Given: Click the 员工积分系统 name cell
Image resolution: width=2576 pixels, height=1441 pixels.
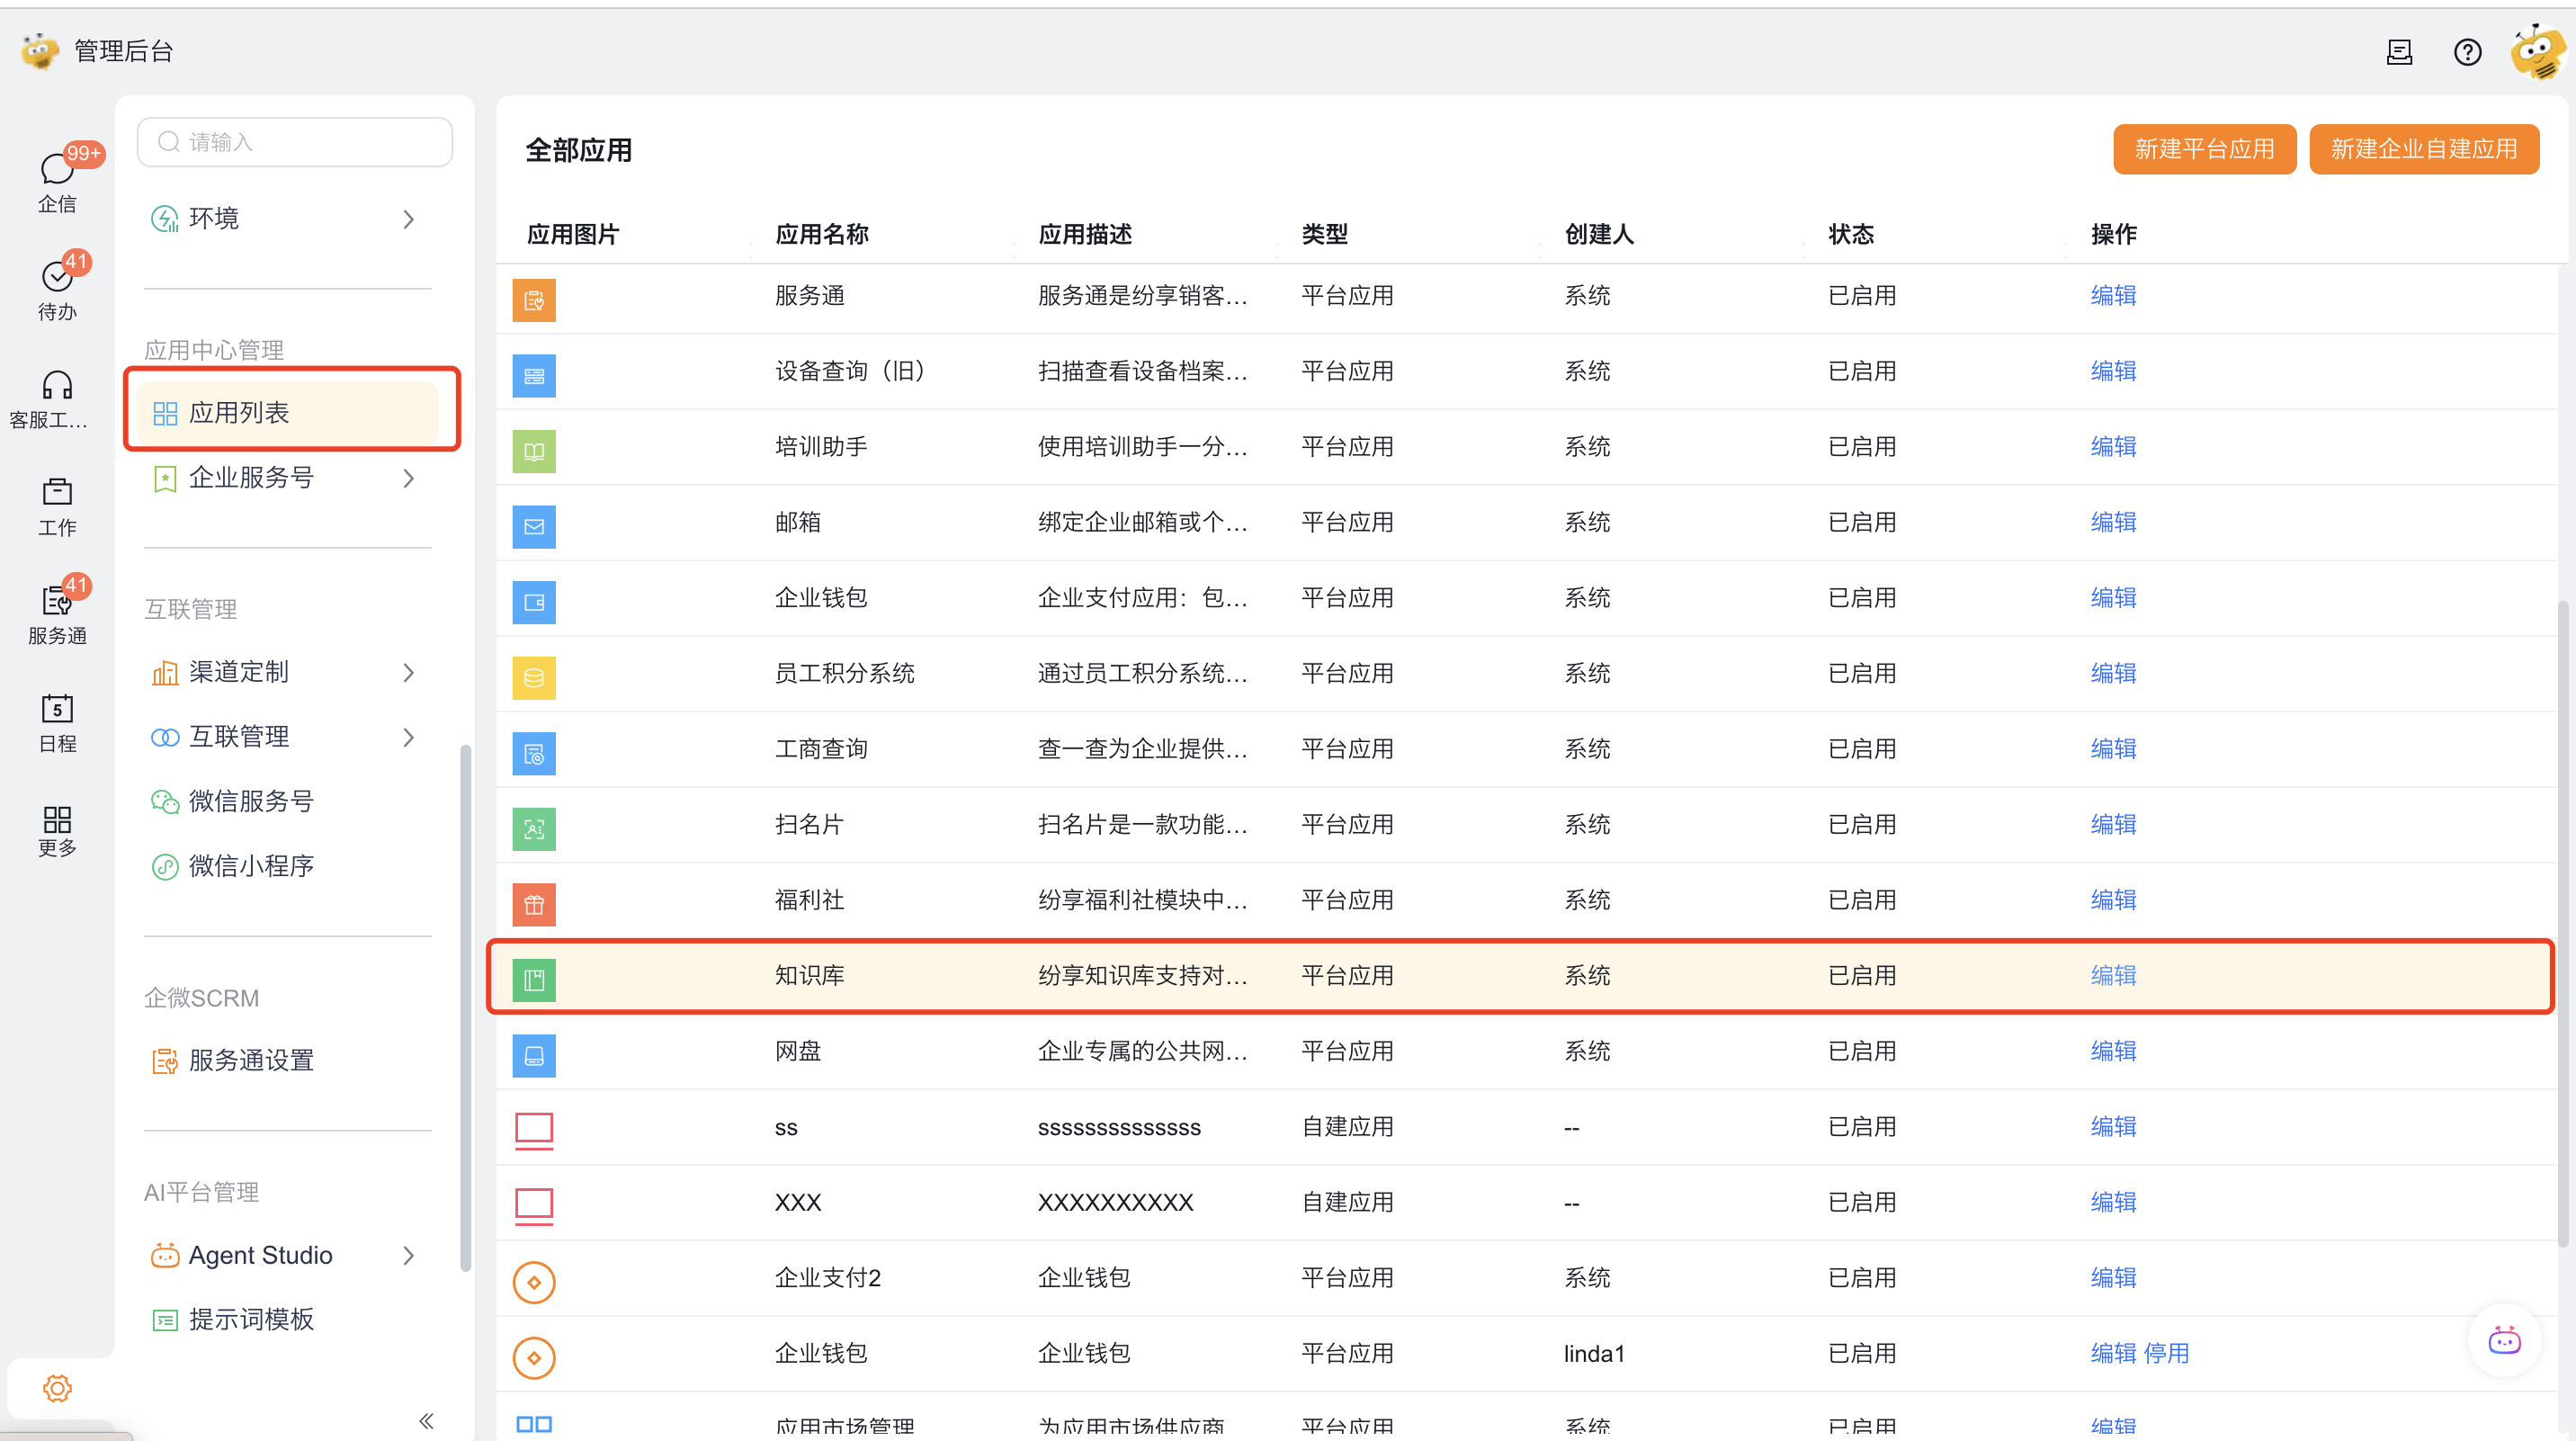Looking at the screenshot, I should pyautogui.click(x=844, y=673).
